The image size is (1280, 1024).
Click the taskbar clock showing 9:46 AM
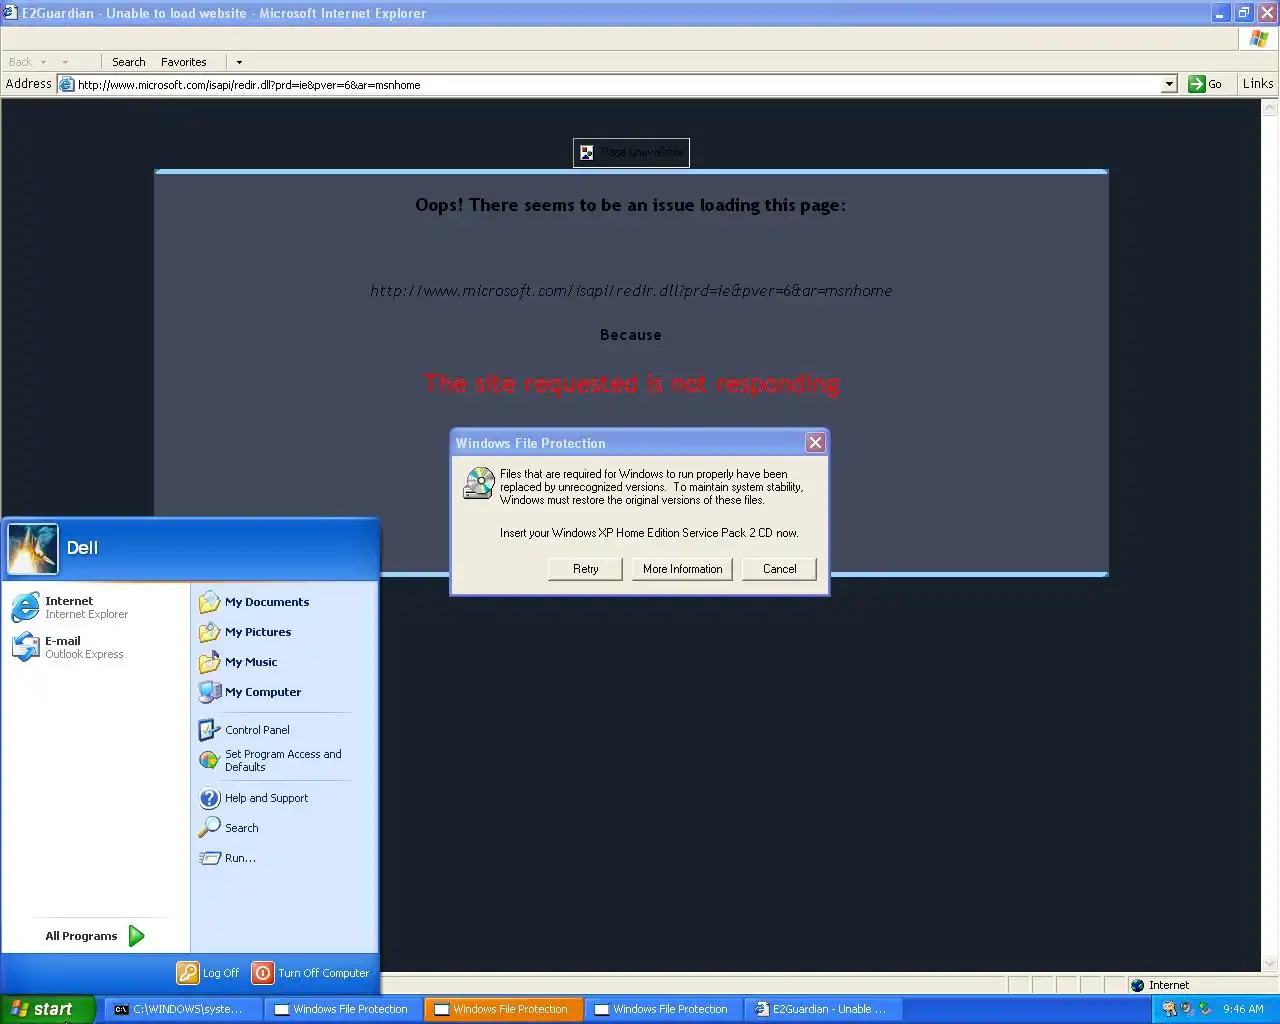[1243, 1009]
